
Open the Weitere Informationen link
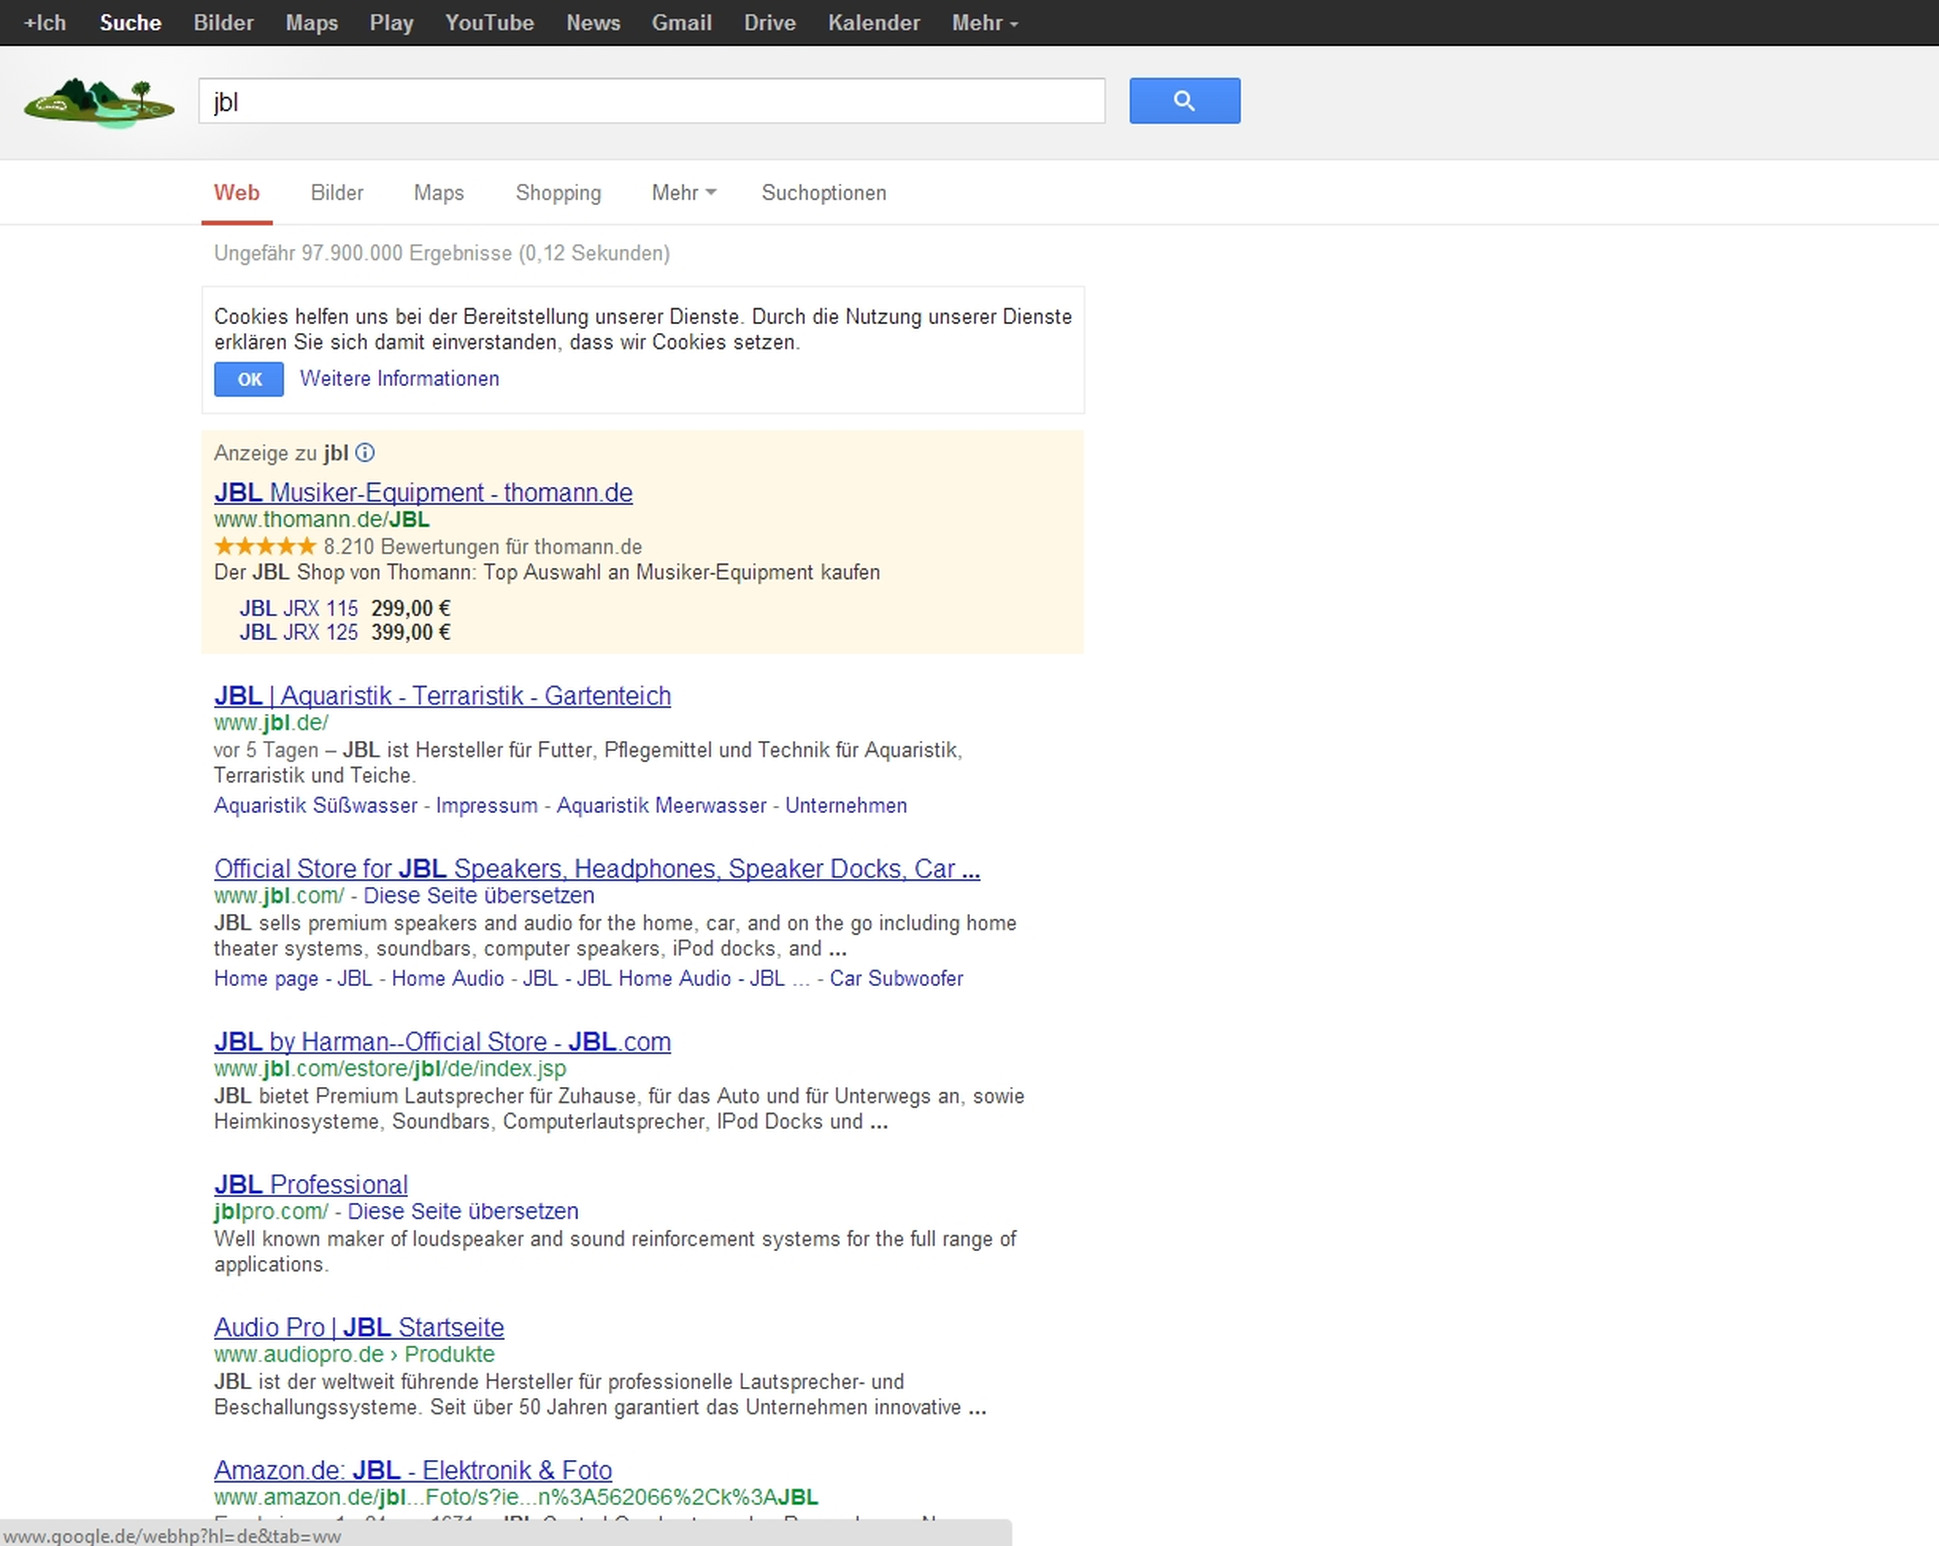pyautogui.click(x=399, y=378)
